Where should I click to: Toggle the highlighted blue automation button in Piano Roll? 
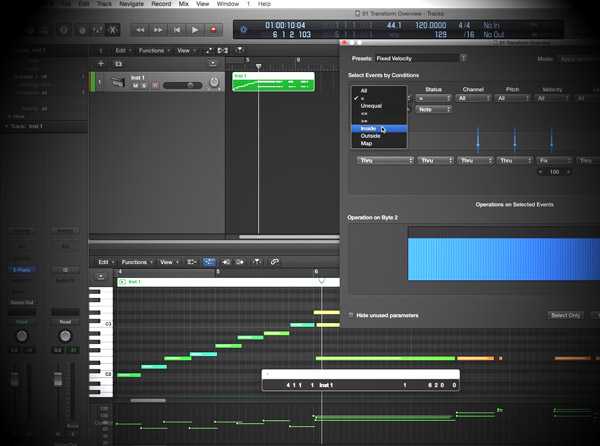point(209,262)
